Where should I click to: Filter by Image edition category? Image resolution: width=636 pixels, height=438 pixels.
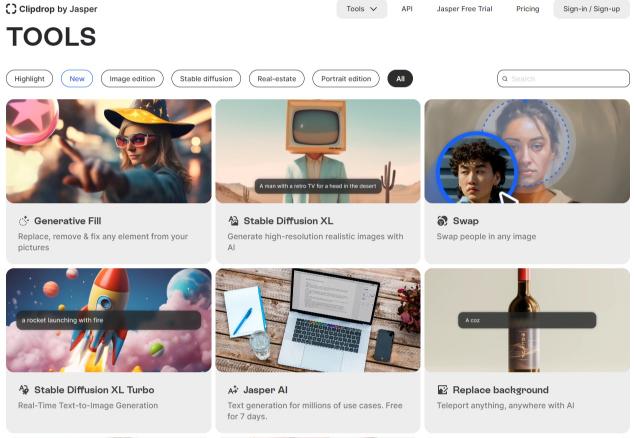[x=132, y=78]
